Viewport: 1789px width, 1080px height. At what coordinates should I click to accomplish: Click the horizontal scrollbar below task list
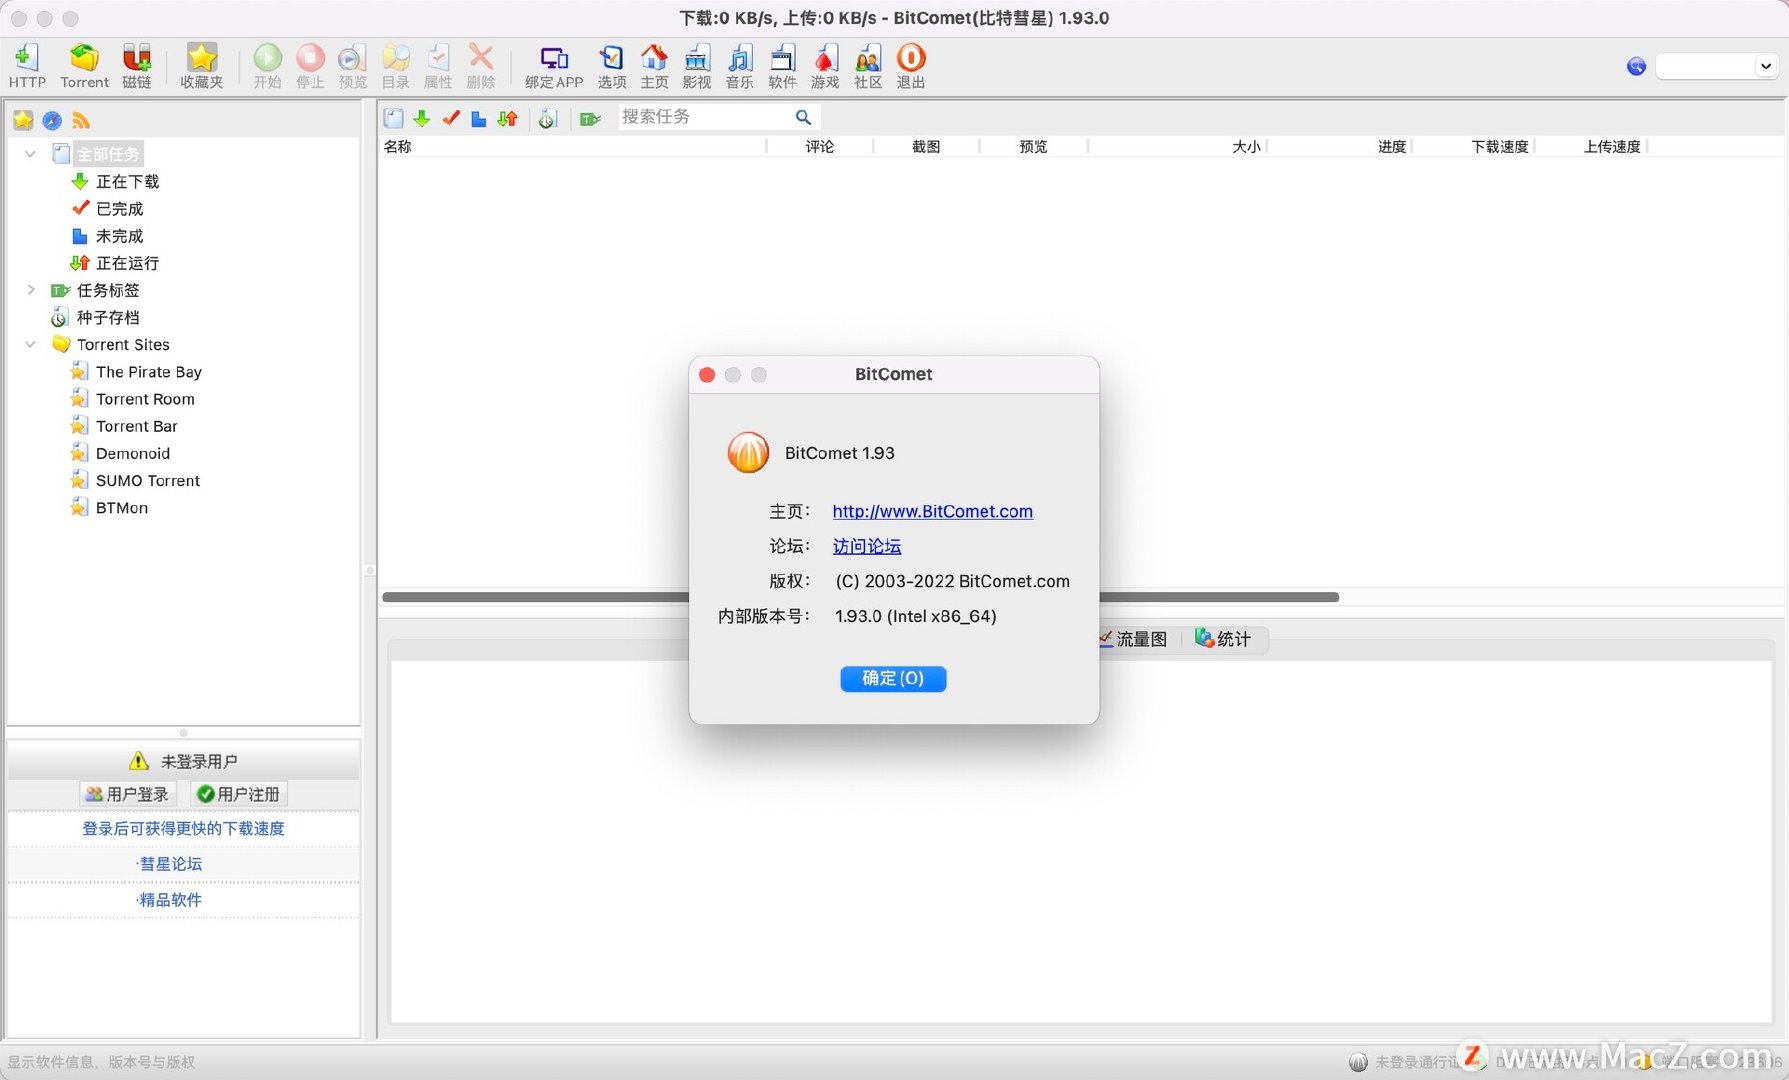(860, 597)
